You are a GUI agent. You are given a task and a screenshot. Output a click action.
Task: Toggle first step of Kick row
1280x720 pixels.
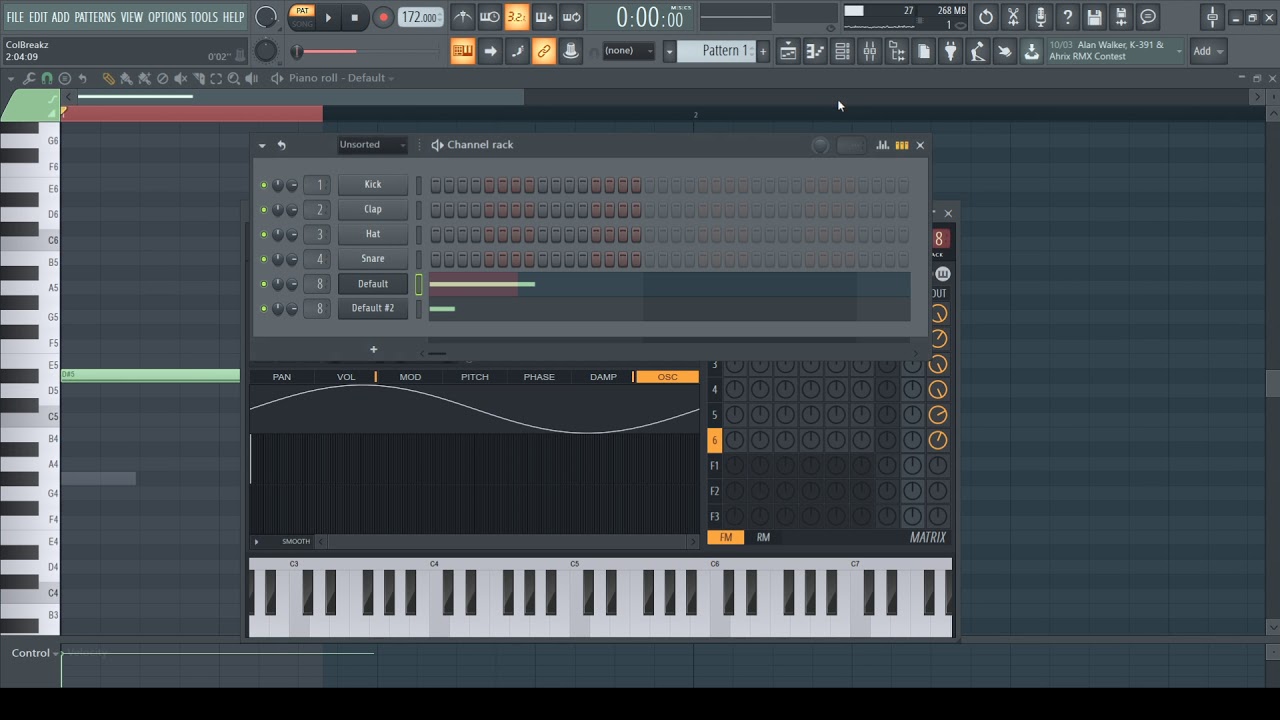tap(436, 185)
